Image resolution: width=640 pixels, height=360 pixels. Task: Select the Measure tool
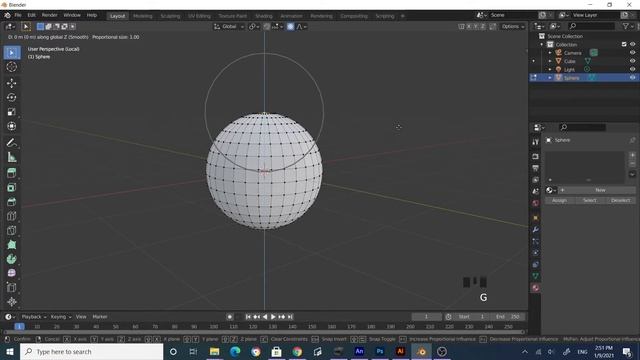tap(11, 157)
